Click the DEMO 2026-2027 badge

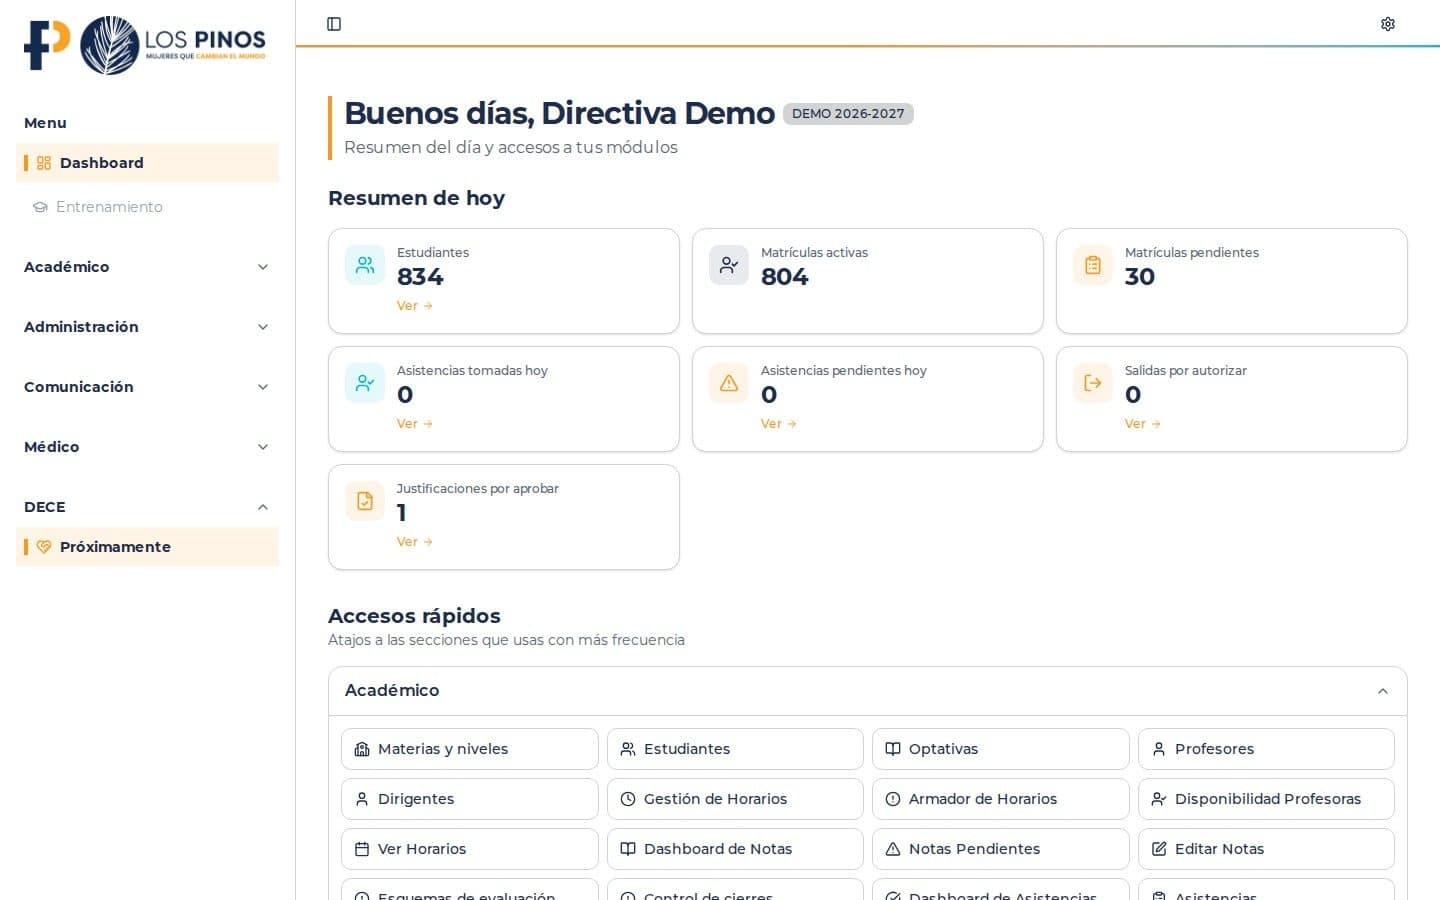[x=848, y=114]
